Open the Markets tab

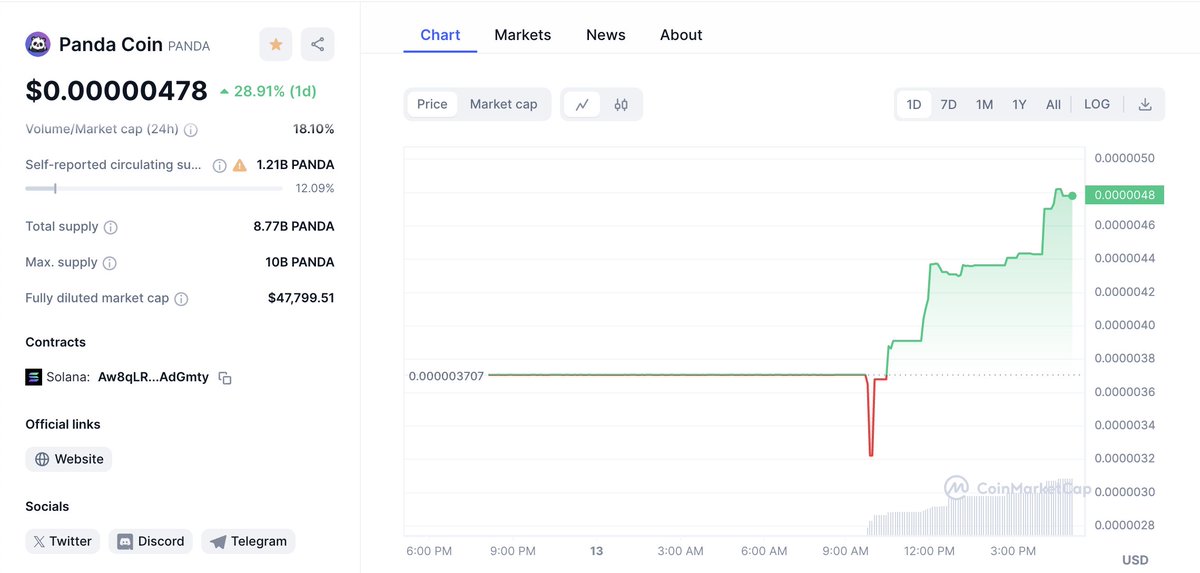tap(523, 35)
